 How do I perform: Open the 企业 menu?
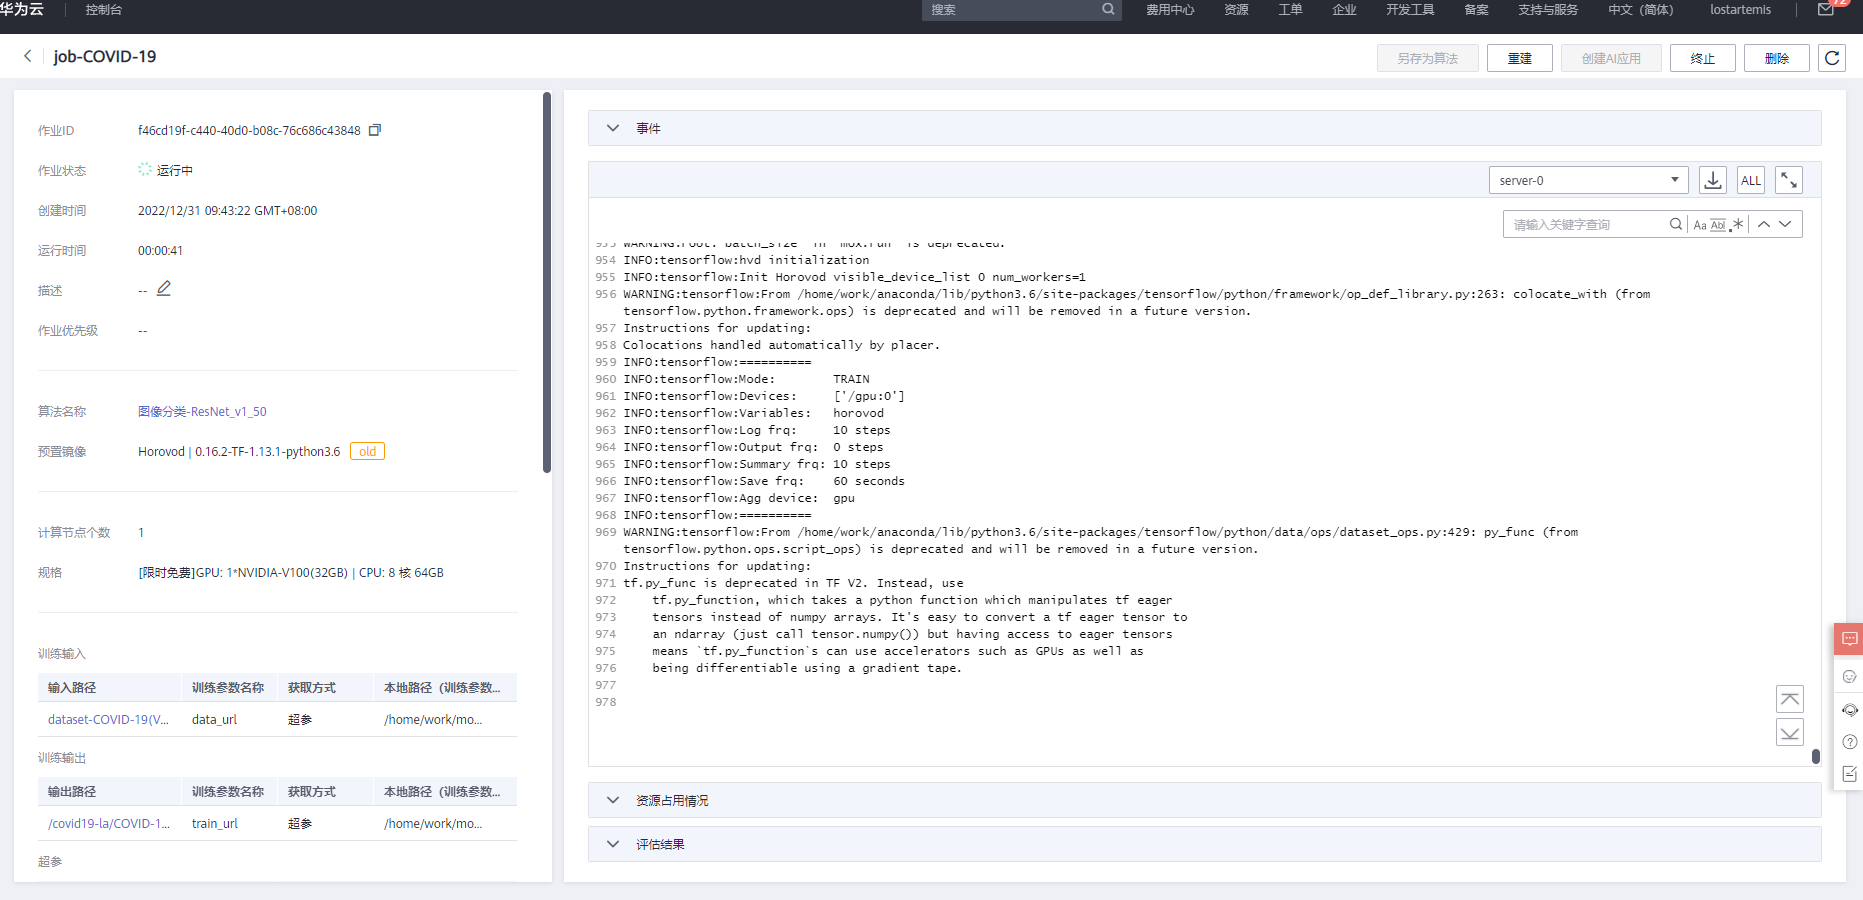[1344, 10]
